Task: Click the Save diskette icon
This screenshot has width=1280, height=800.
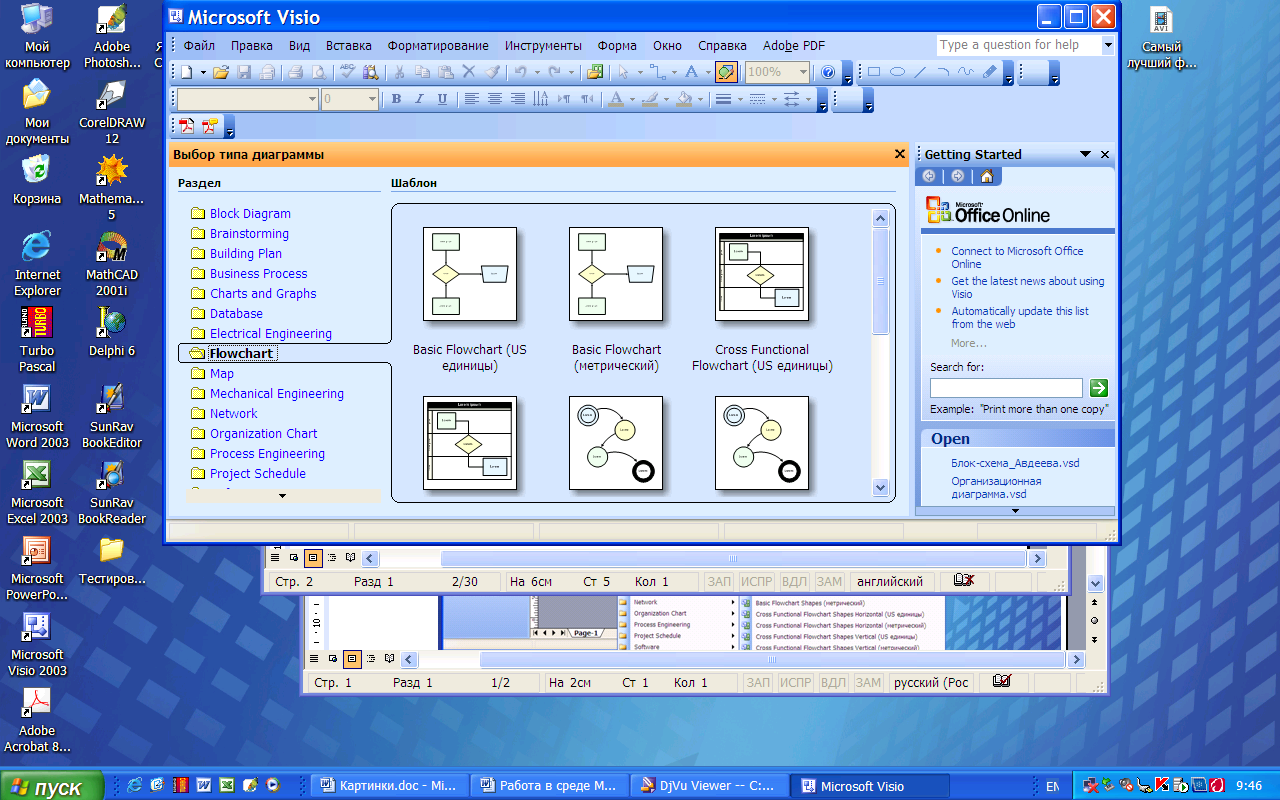Action: click(243, 72)
